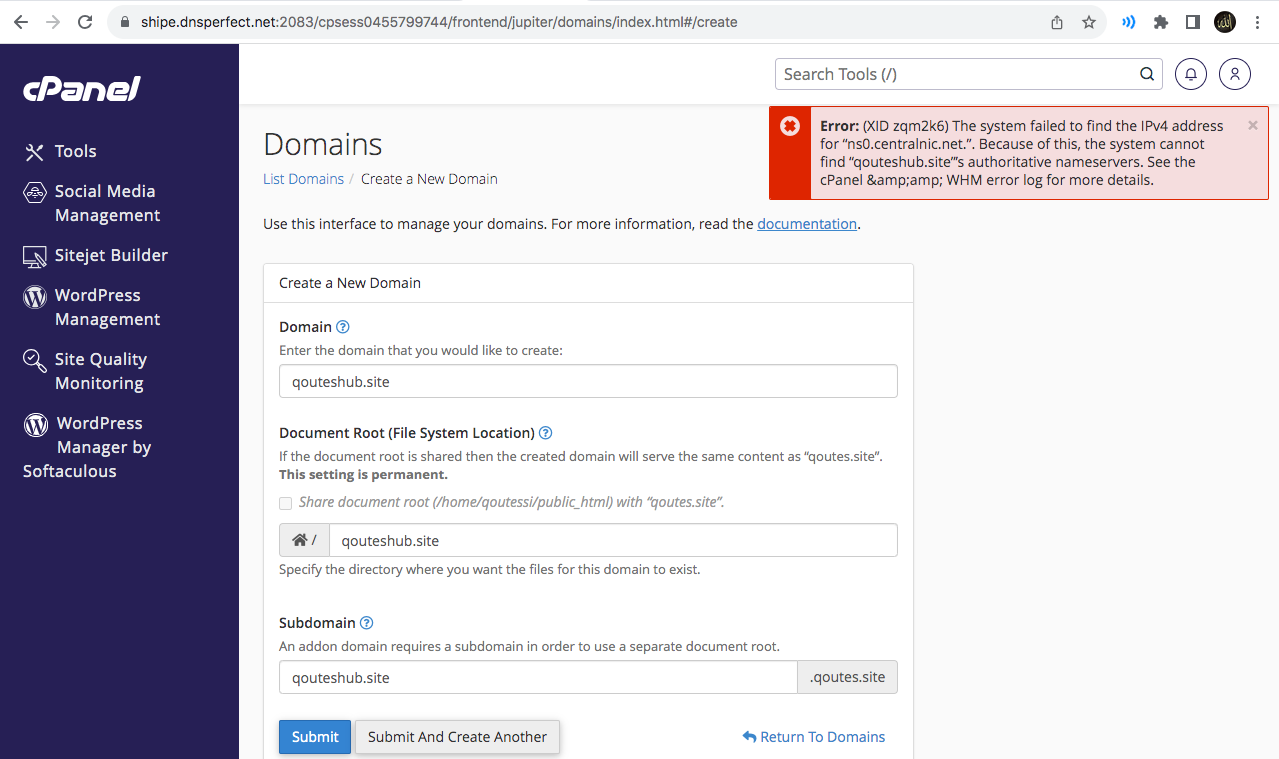Open Tools in the sidebar
The width and height of the screenshot is (1279, 759).
[x=75, y=151]
